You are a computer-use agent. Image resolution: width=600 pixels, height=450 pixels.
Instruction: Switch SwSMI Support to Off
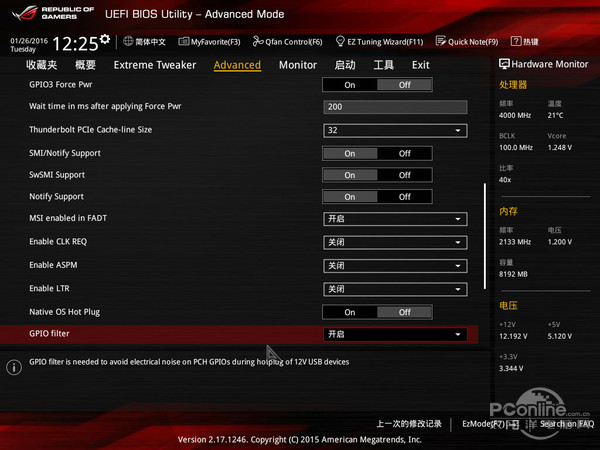pyautogui.click(x=404, y=175)
